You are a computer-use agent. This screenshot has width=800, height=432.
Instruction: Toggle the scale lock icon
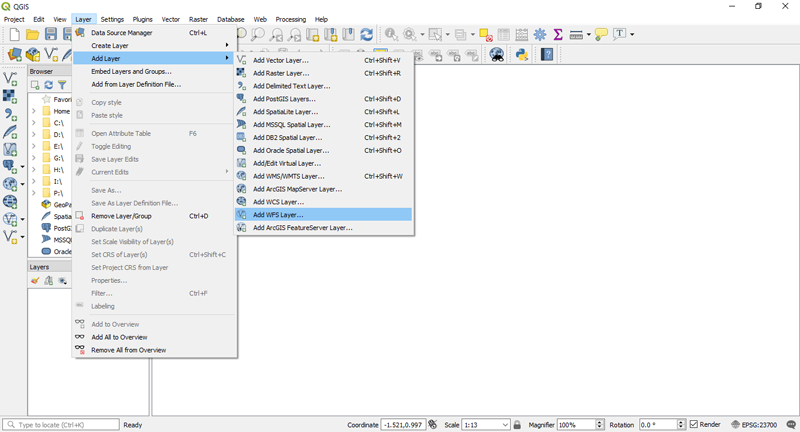[x=517, y=424]
